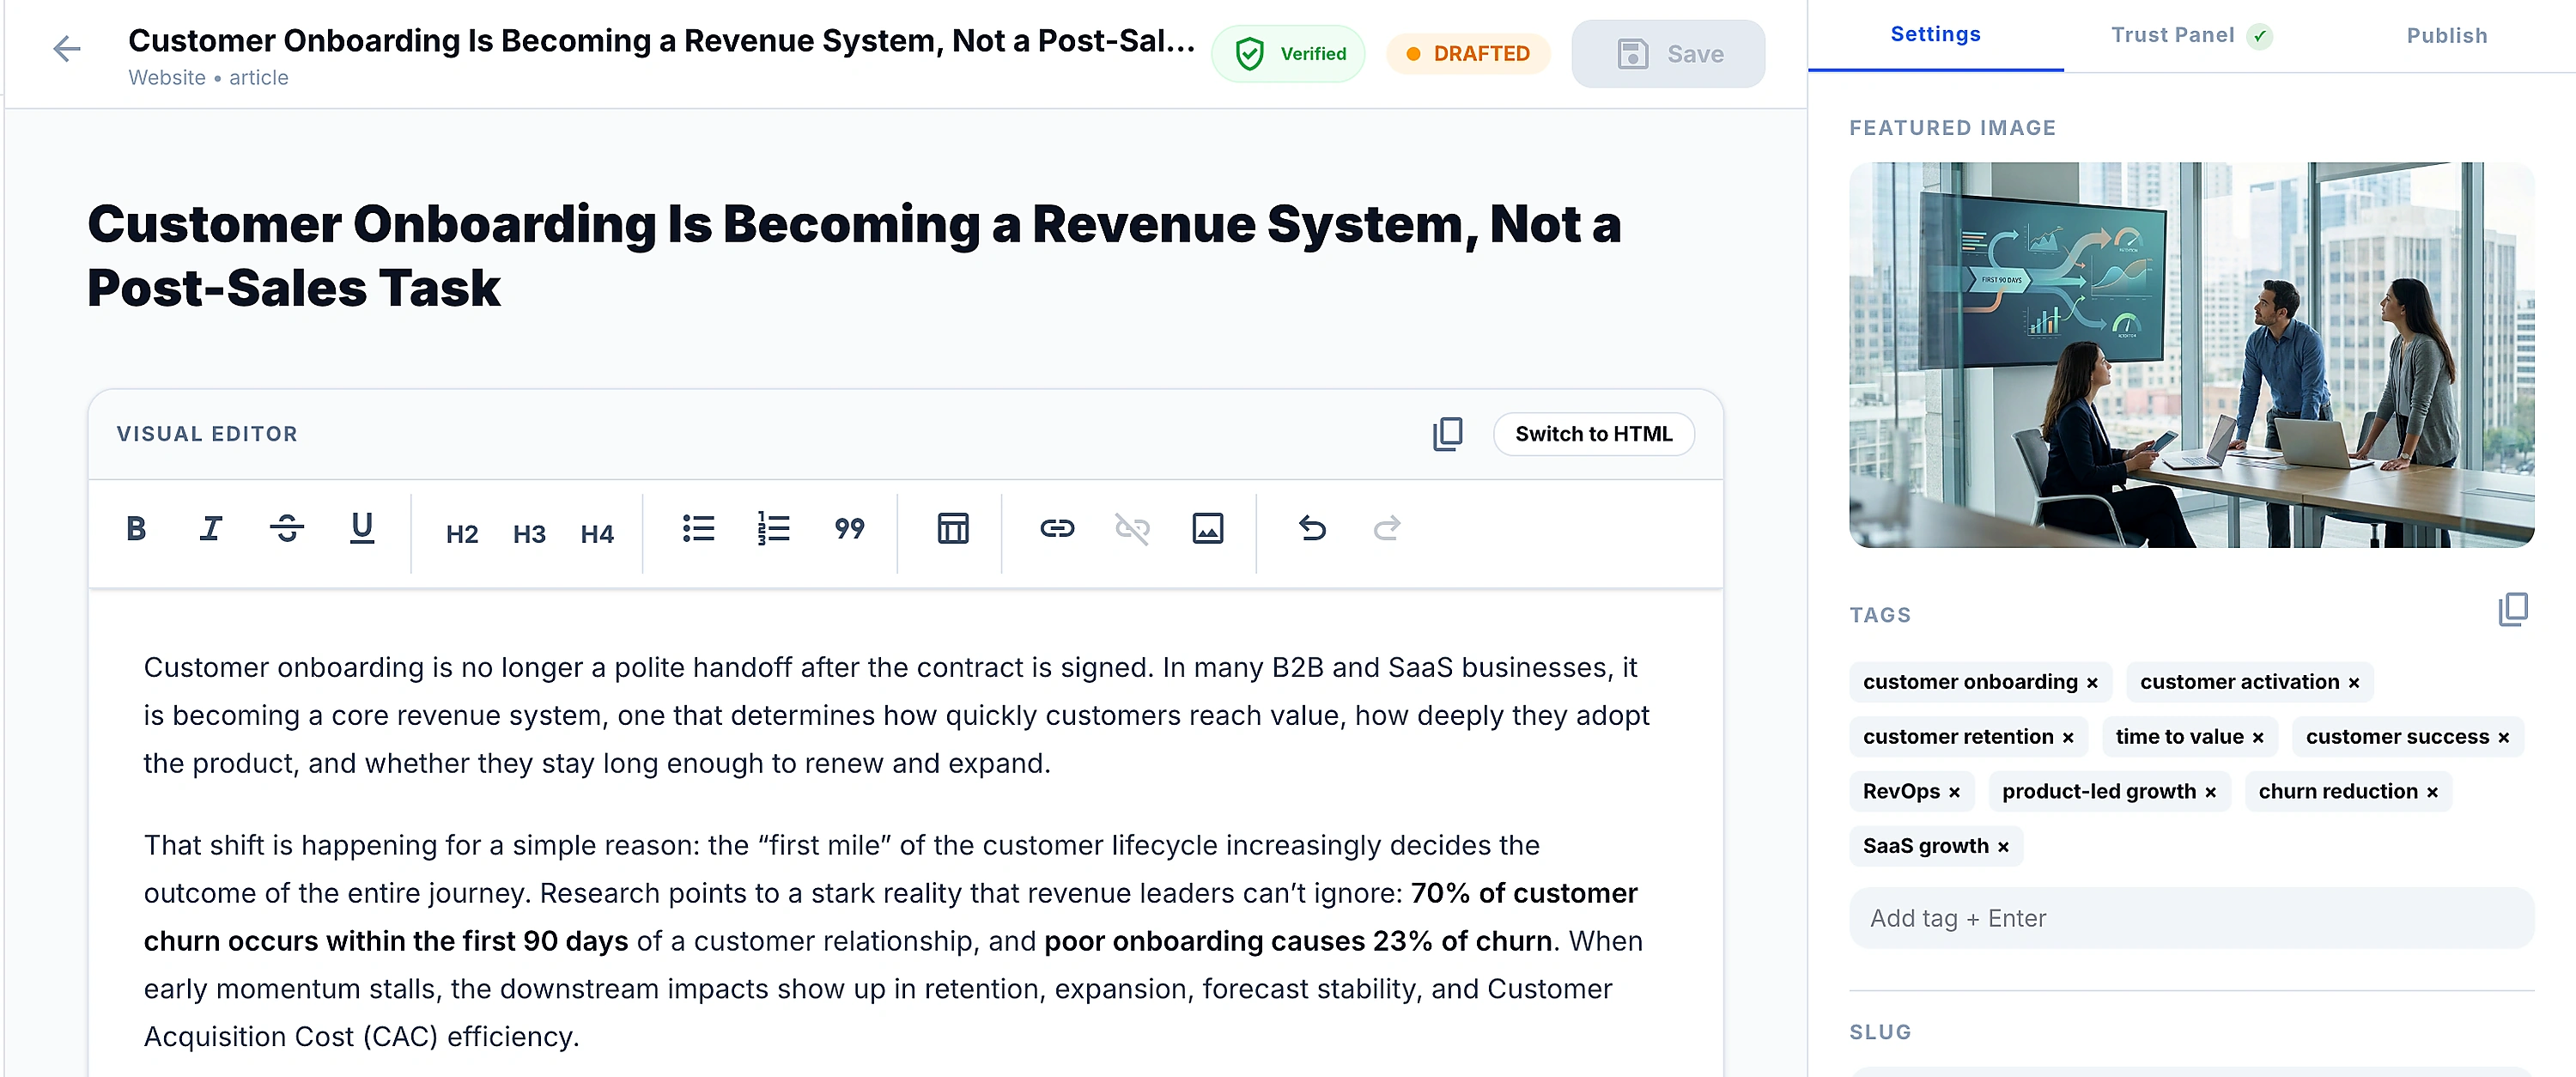Insert a hyperlink
This screenshot has height=1077, width=2576.
(x=1057, y=529)
